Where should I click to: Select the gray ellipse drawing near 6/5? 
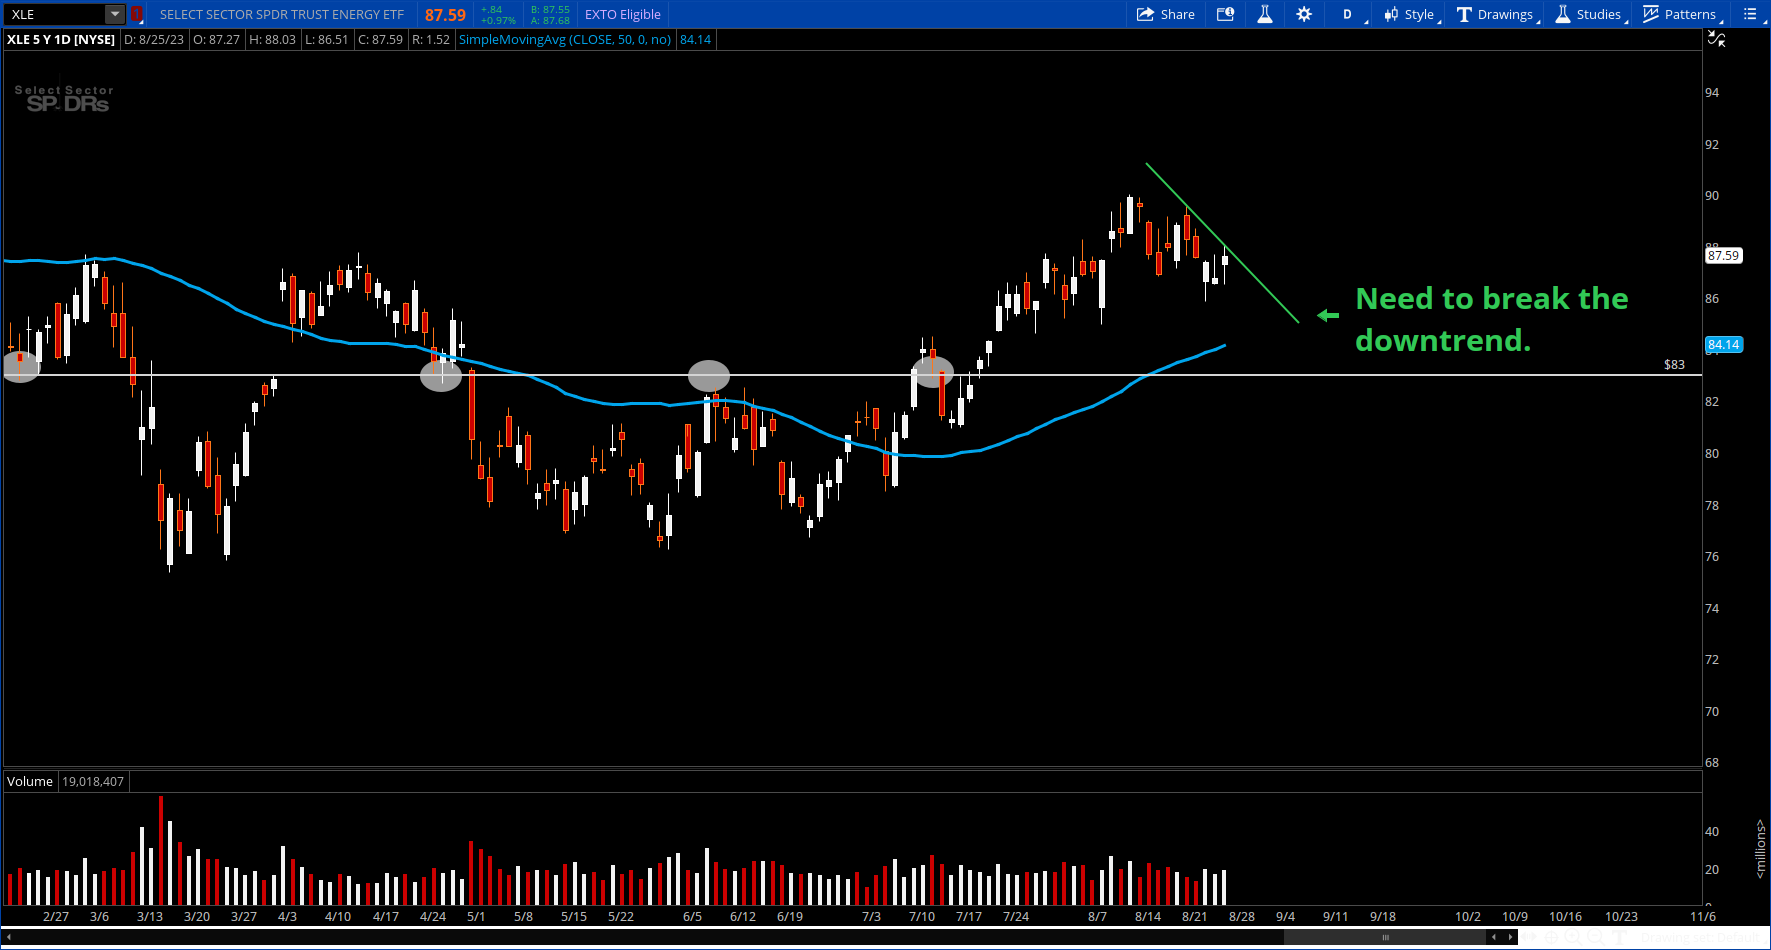click(709, 376)
